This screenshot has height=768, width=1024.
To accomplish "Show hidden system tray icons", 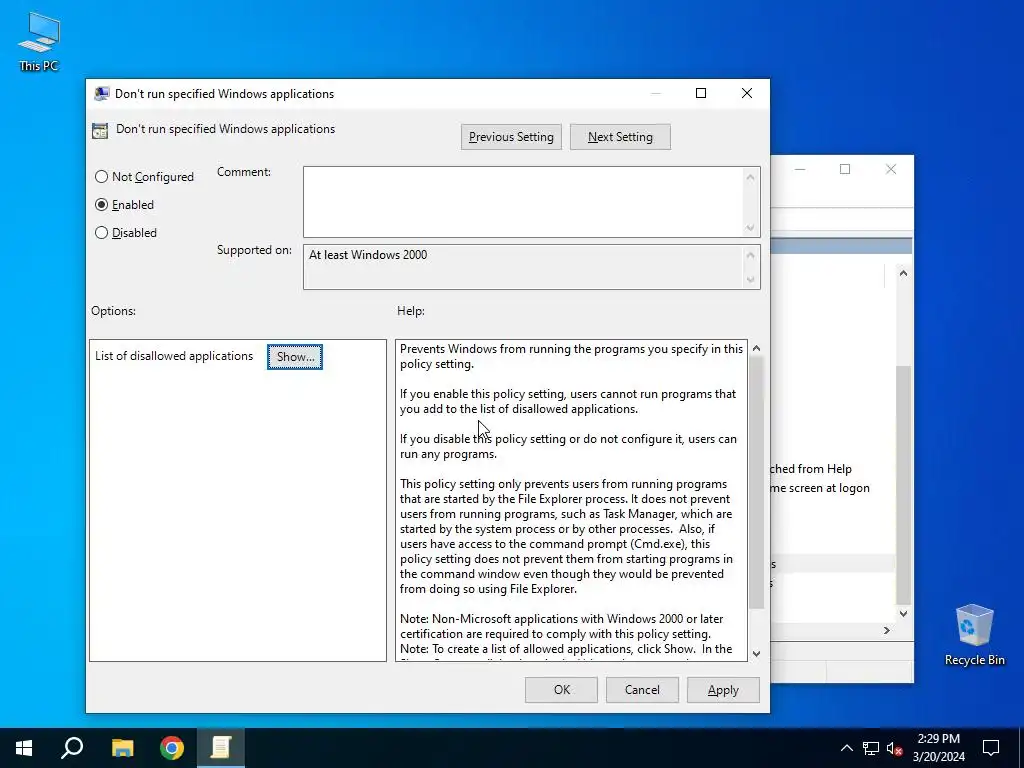I will coord(846,748).
